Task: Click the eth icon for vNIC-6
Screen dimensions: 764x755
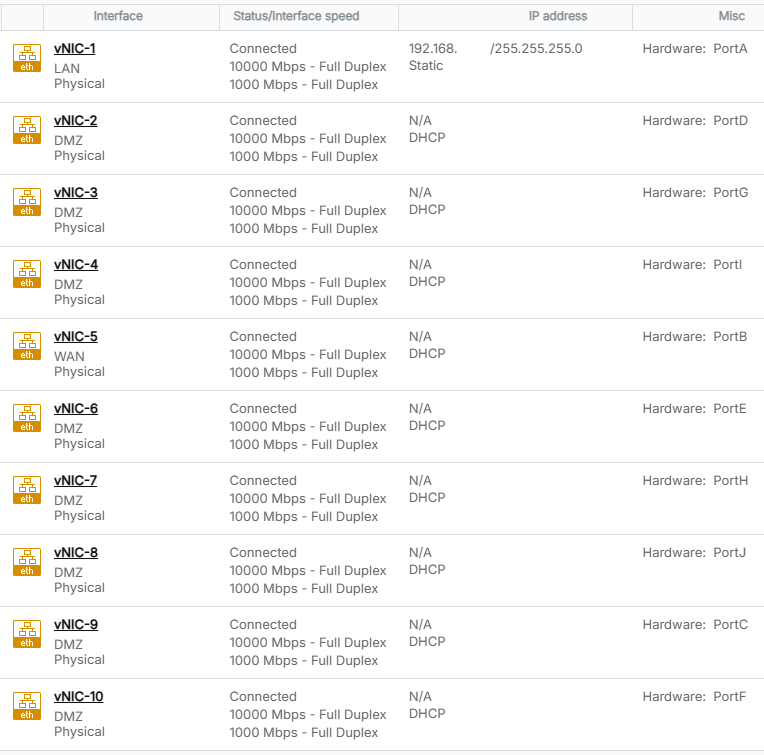Action: (27, 418)
